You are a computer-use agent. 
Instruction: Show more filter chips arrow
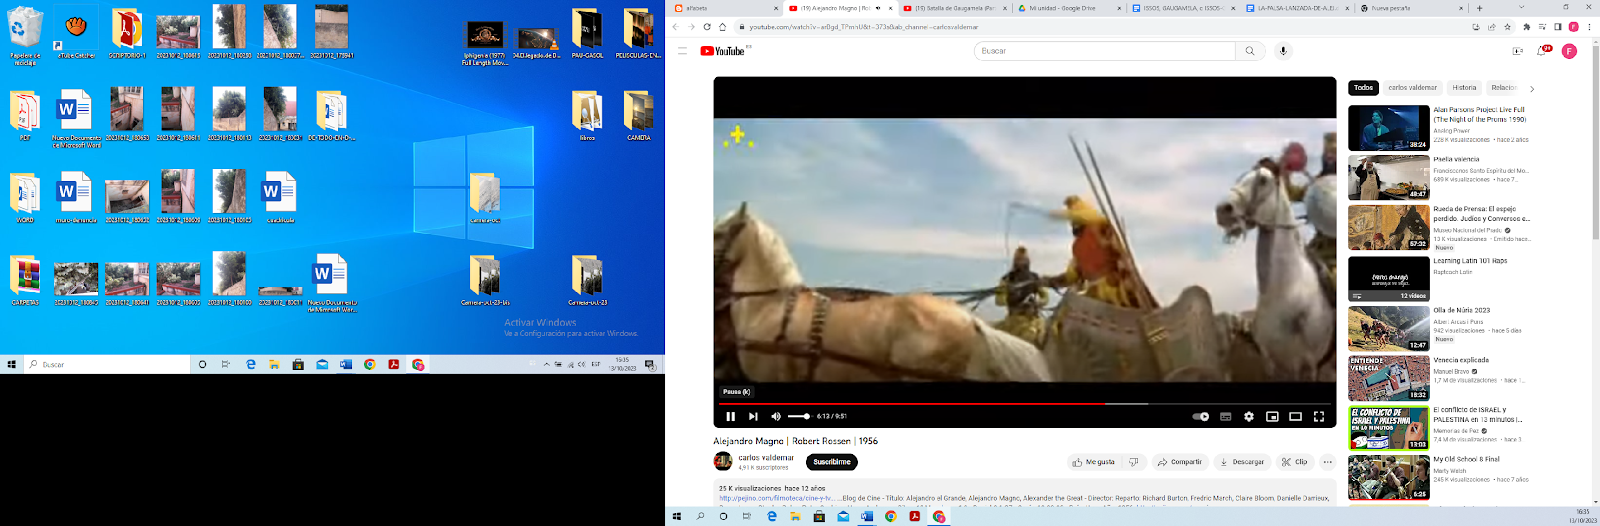(1532, 89)
